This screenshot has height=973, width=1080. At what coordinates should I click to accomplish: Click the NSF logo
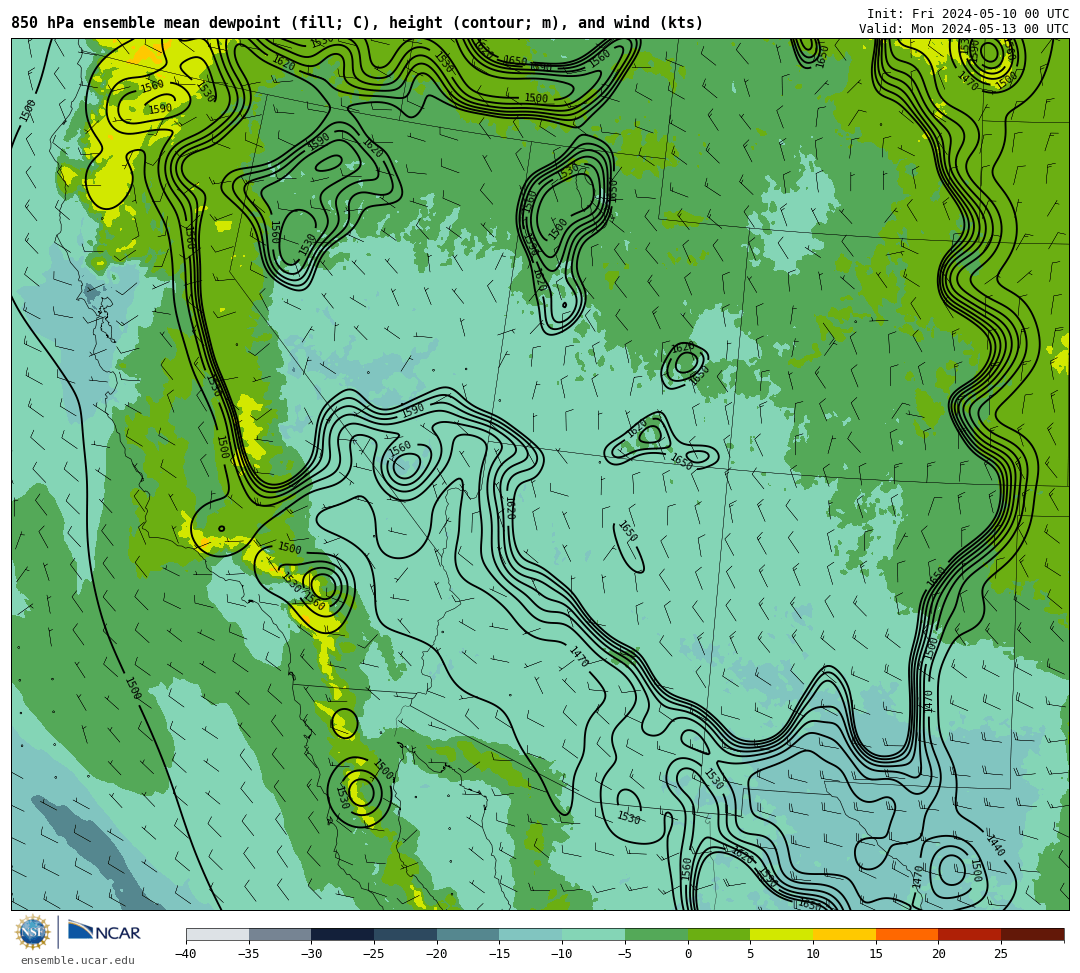32,933
